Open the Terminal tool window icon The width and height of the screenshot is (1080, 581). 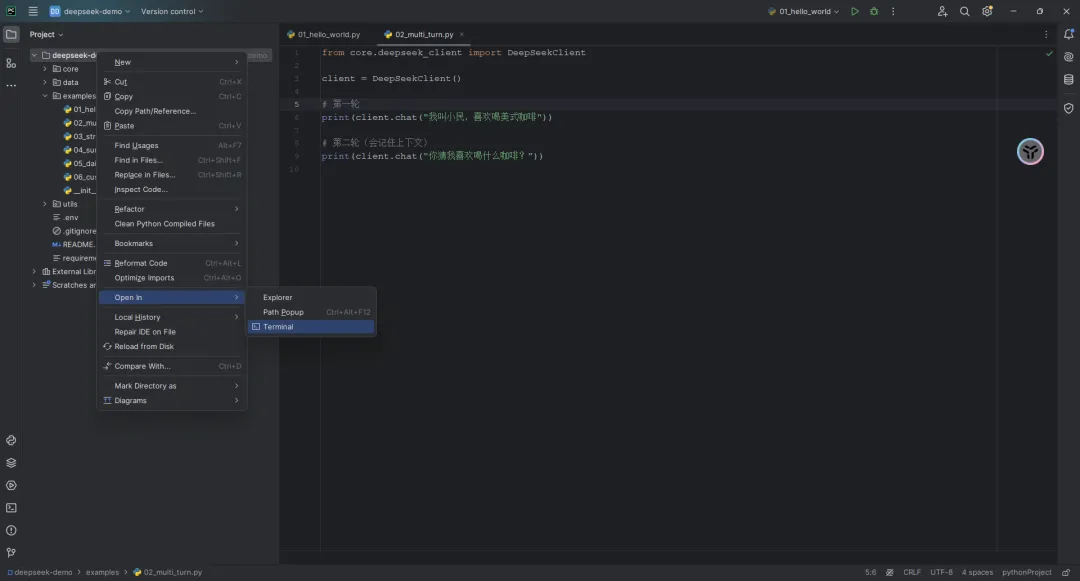point(11,508)
